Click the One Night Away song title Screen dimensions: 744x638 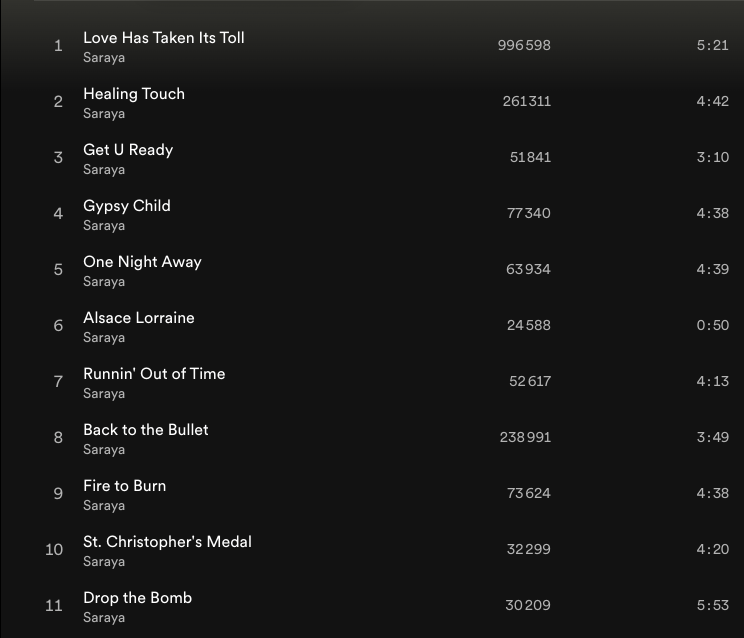point(142,262)
